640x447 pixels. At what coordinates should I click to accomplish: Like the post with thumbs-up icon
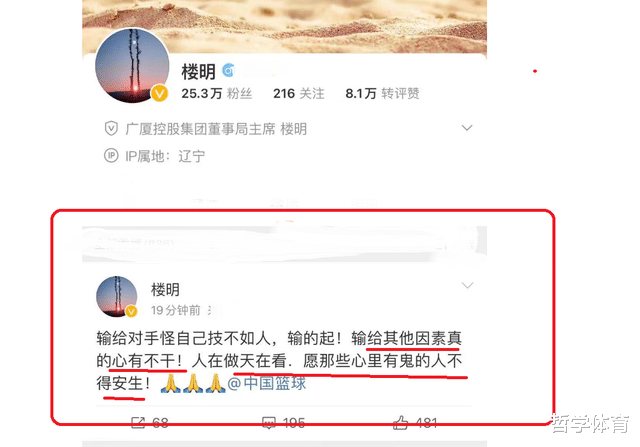click(400, 423)
